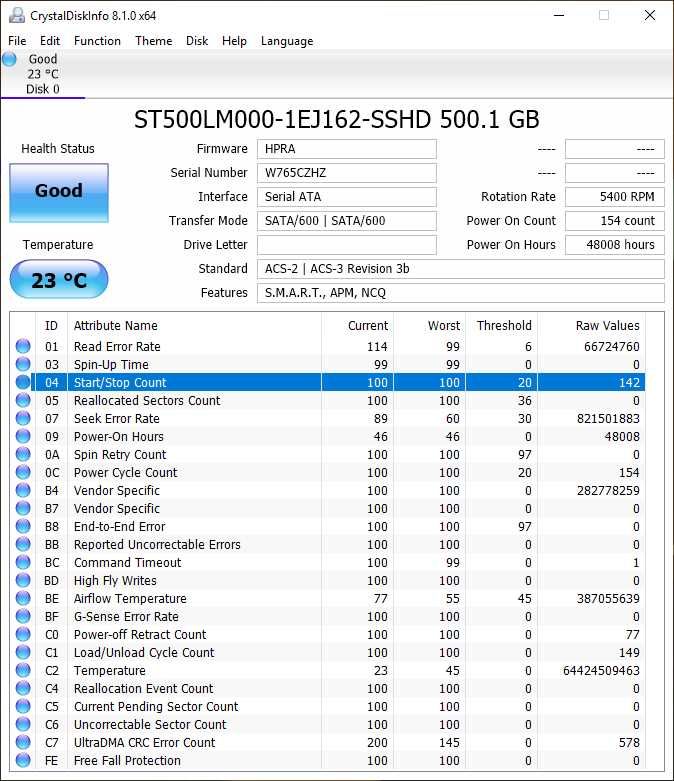Viewport: 674px width, 781px height.
Task: Click the 23 °C temperature button
Action: pyautogui.click(x=59, y=280)
